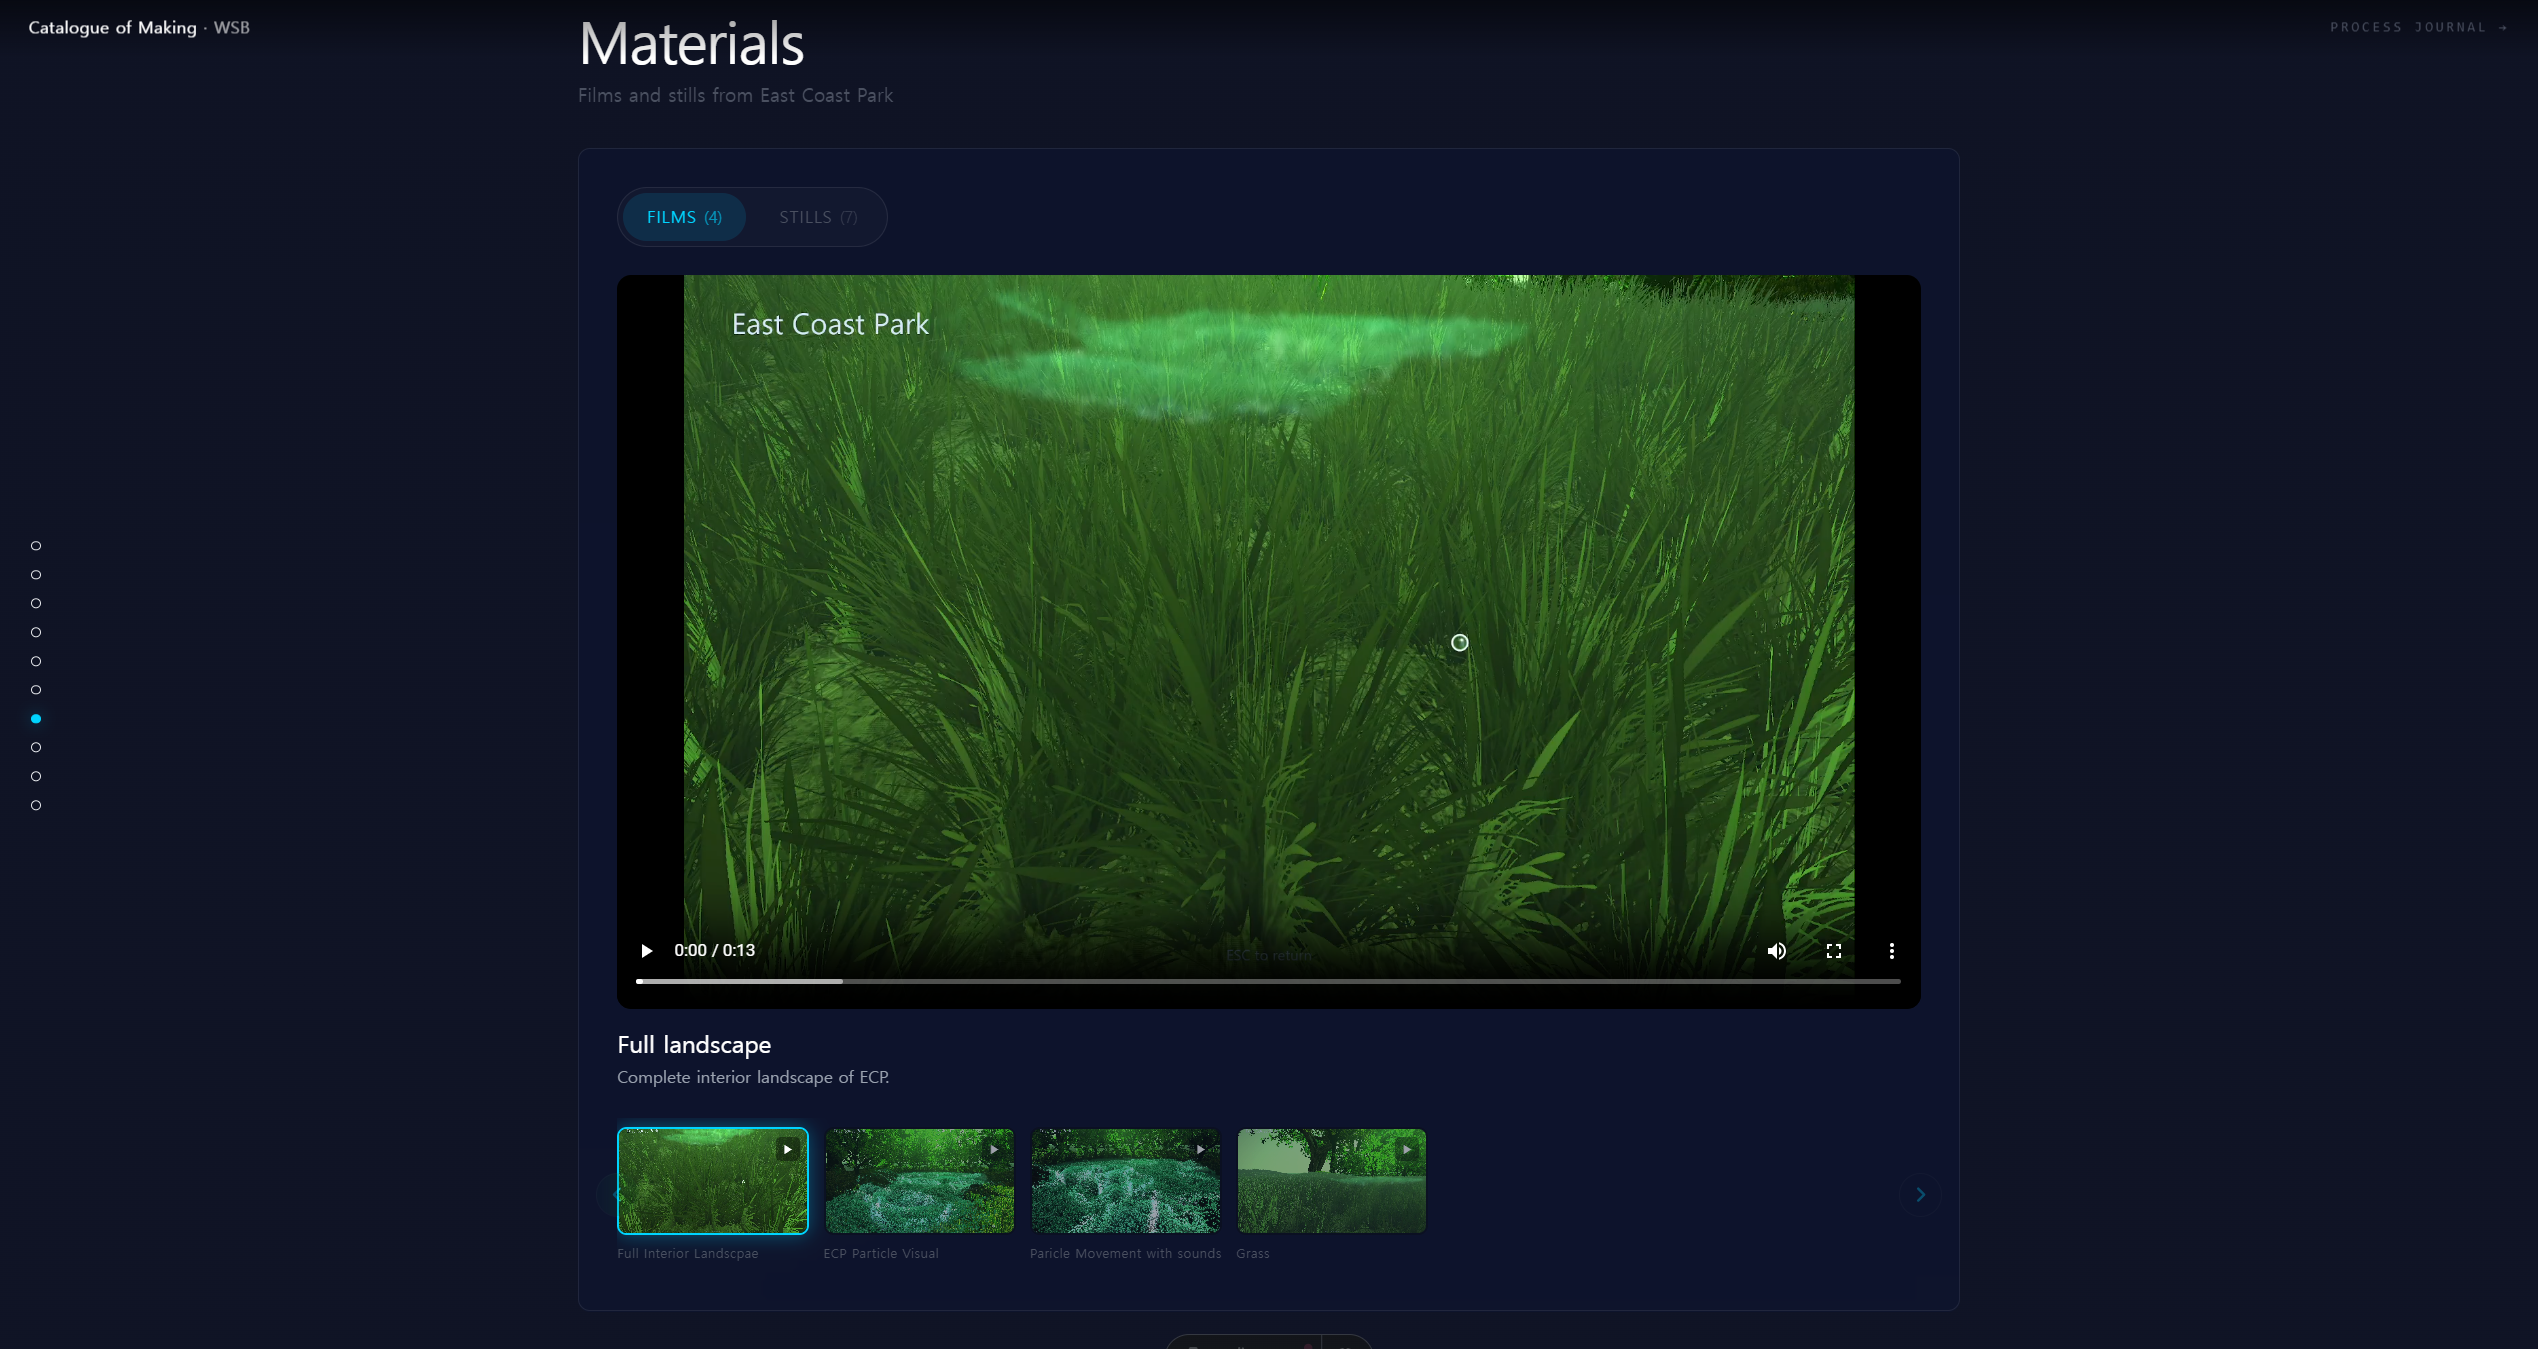Enter fullscreen on the video player
The image size is (2538, 1349).
tap(1833, 951)
